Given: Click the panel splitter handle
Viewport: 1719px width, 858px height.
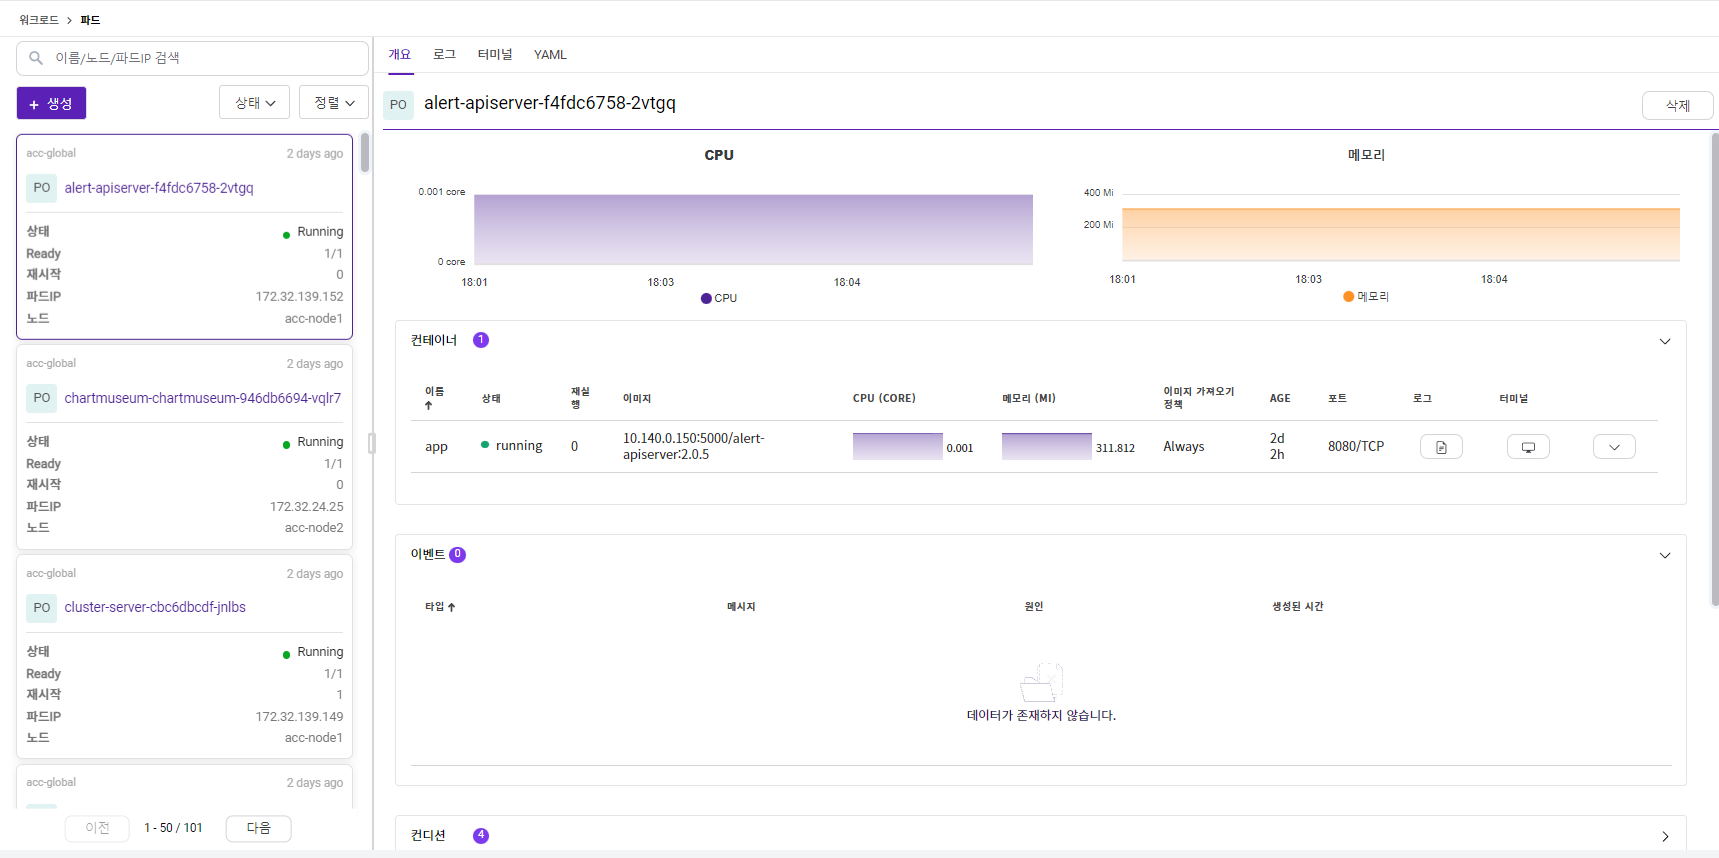Looking at the screenshot, I should pos(372,443).
